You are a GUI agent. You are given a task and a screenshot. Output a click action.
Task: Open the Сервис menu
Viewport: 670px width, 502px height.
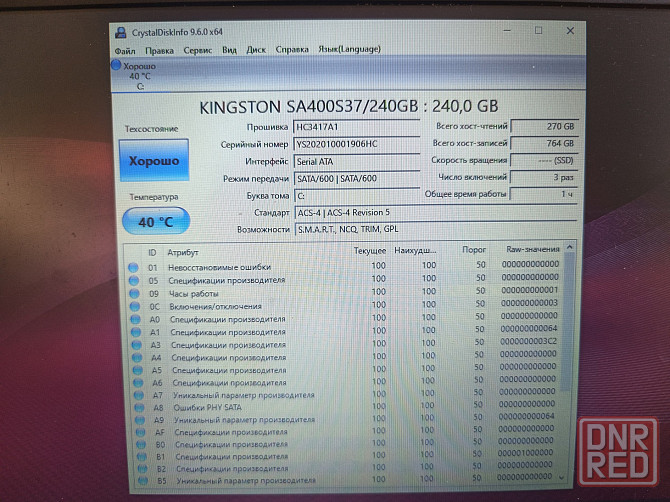[198, 50]
